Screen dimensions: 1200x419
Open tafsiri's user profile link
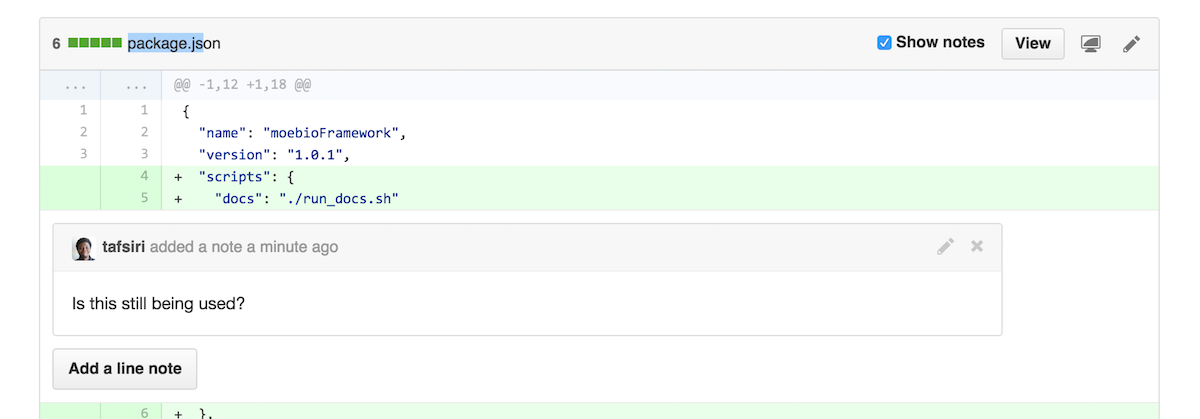tap(124, 247)
